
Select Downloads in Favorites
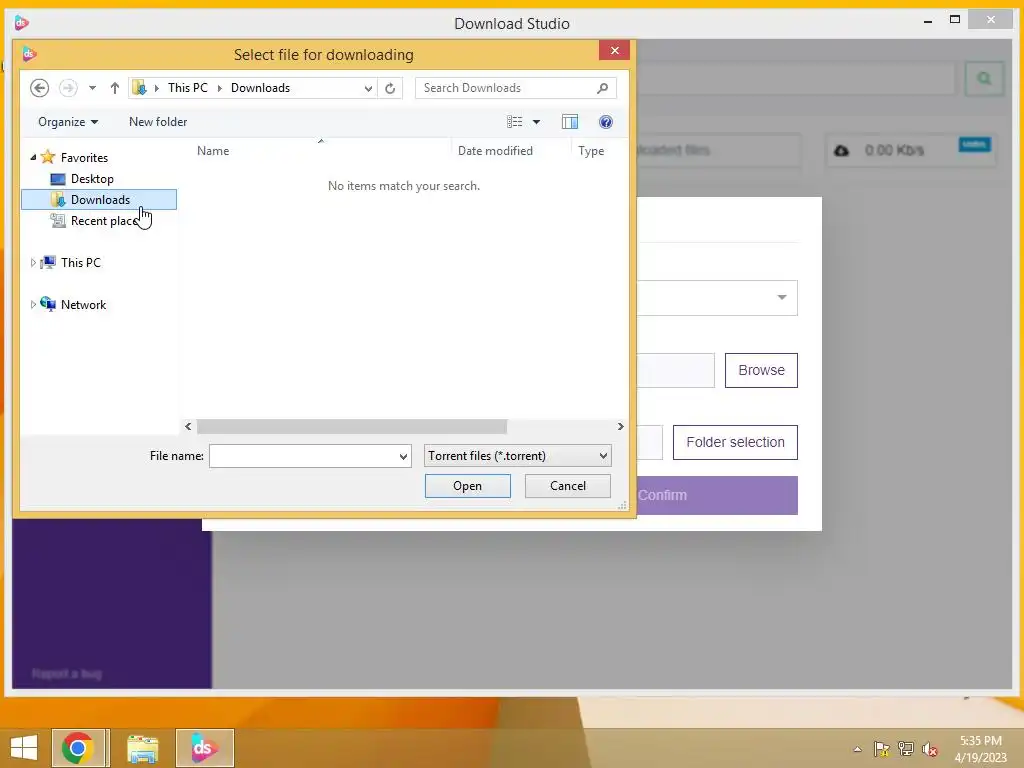[x=99, y=200]
